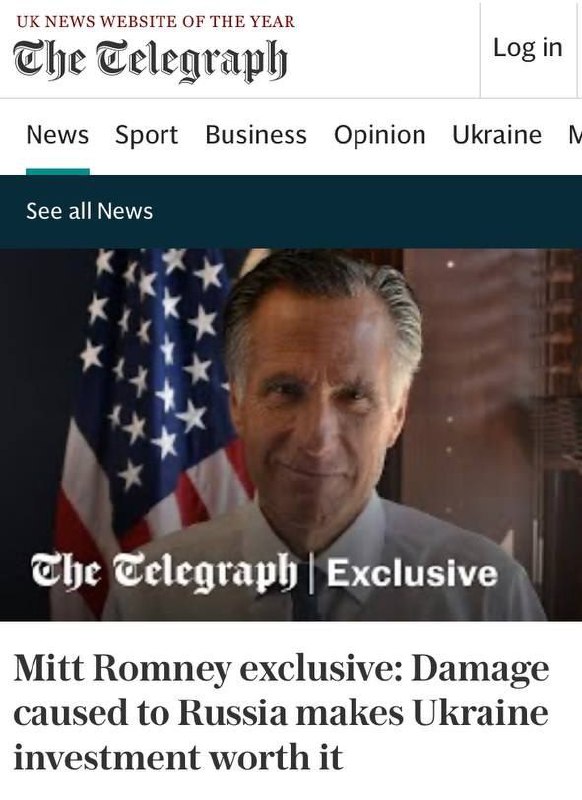Open the Mitt Romney exclusive headline
582x800 pixels.
click(281, 712)
